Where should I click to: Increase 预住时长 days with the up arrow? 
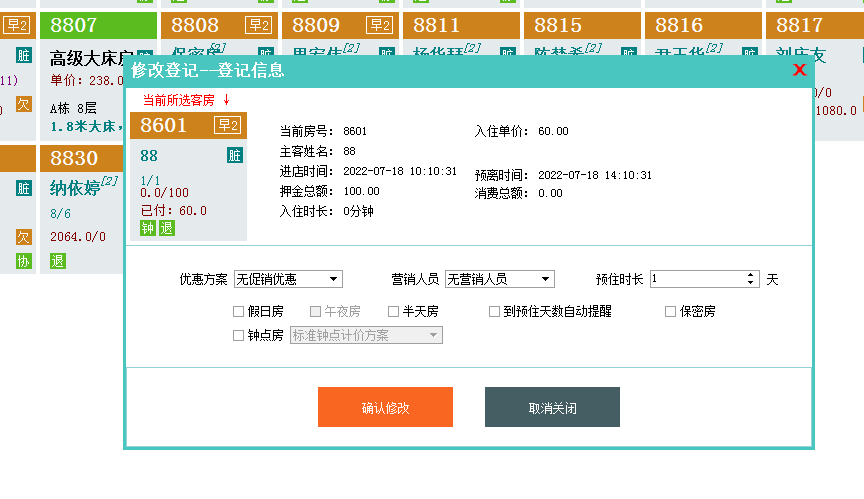(750, 276)
